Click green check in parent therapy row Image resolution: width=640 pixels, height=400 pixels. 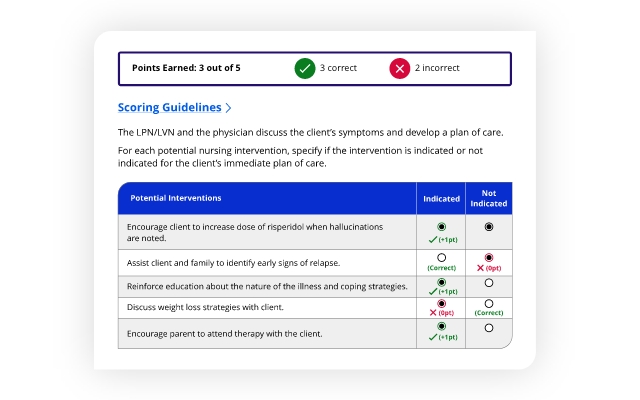pyautogui.click(x=432, y=338)
